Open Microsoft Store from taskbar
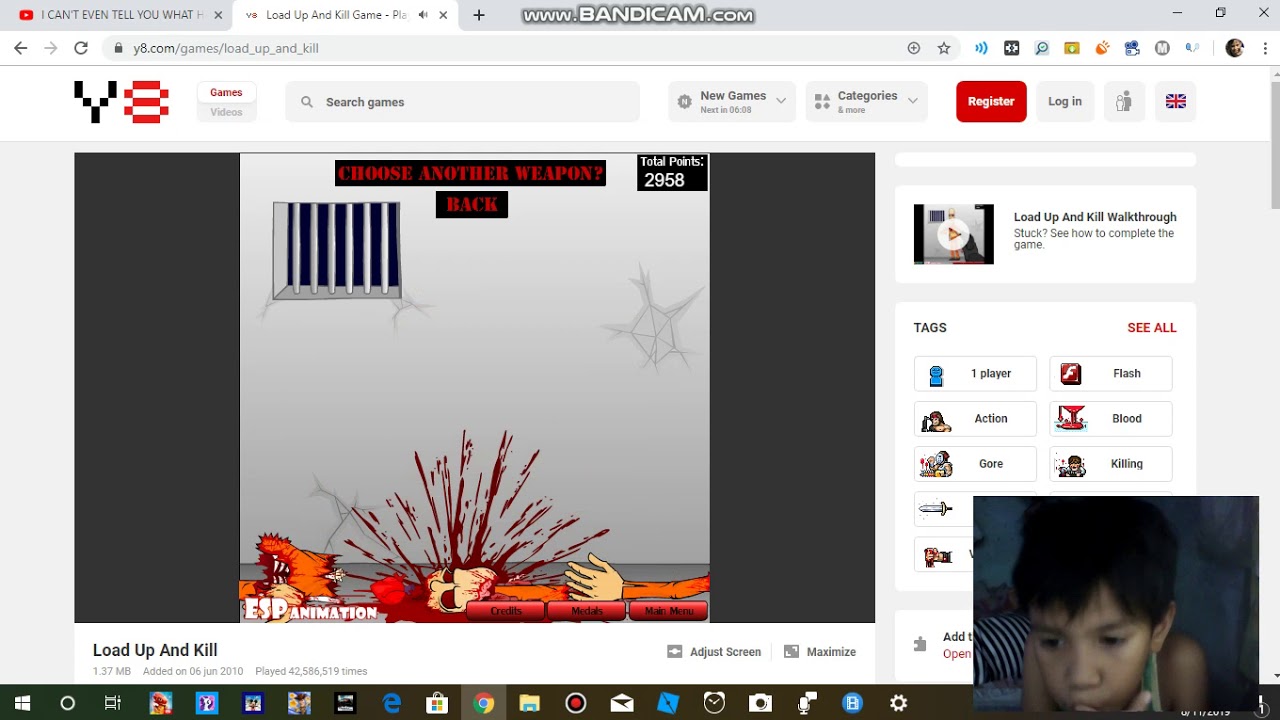Image resolution: width=1280 pixels, height=720 pixels. [437, 703]
